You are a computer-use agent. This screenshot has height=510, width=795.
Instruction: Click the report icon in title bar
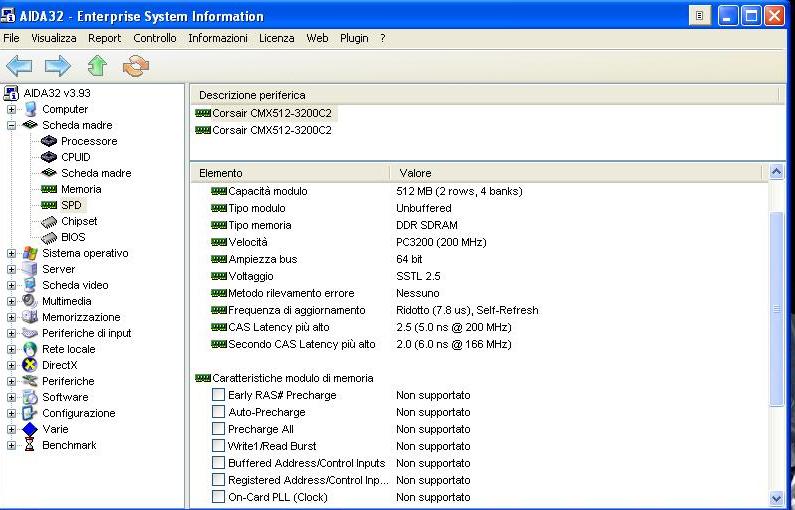click(700, 16)
